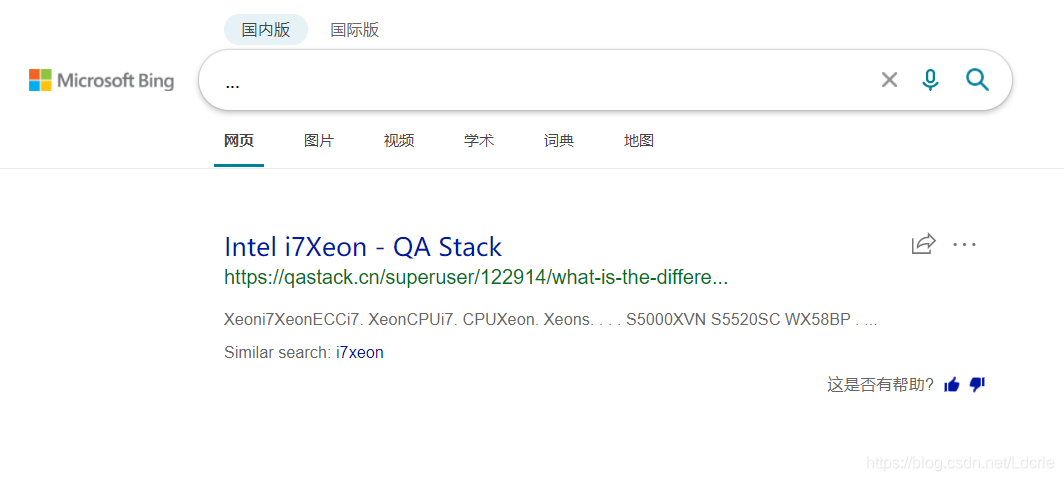This screenshot has width=1064, height=481.
Task: Open the 视频 tab
Action: click(399, 141)
